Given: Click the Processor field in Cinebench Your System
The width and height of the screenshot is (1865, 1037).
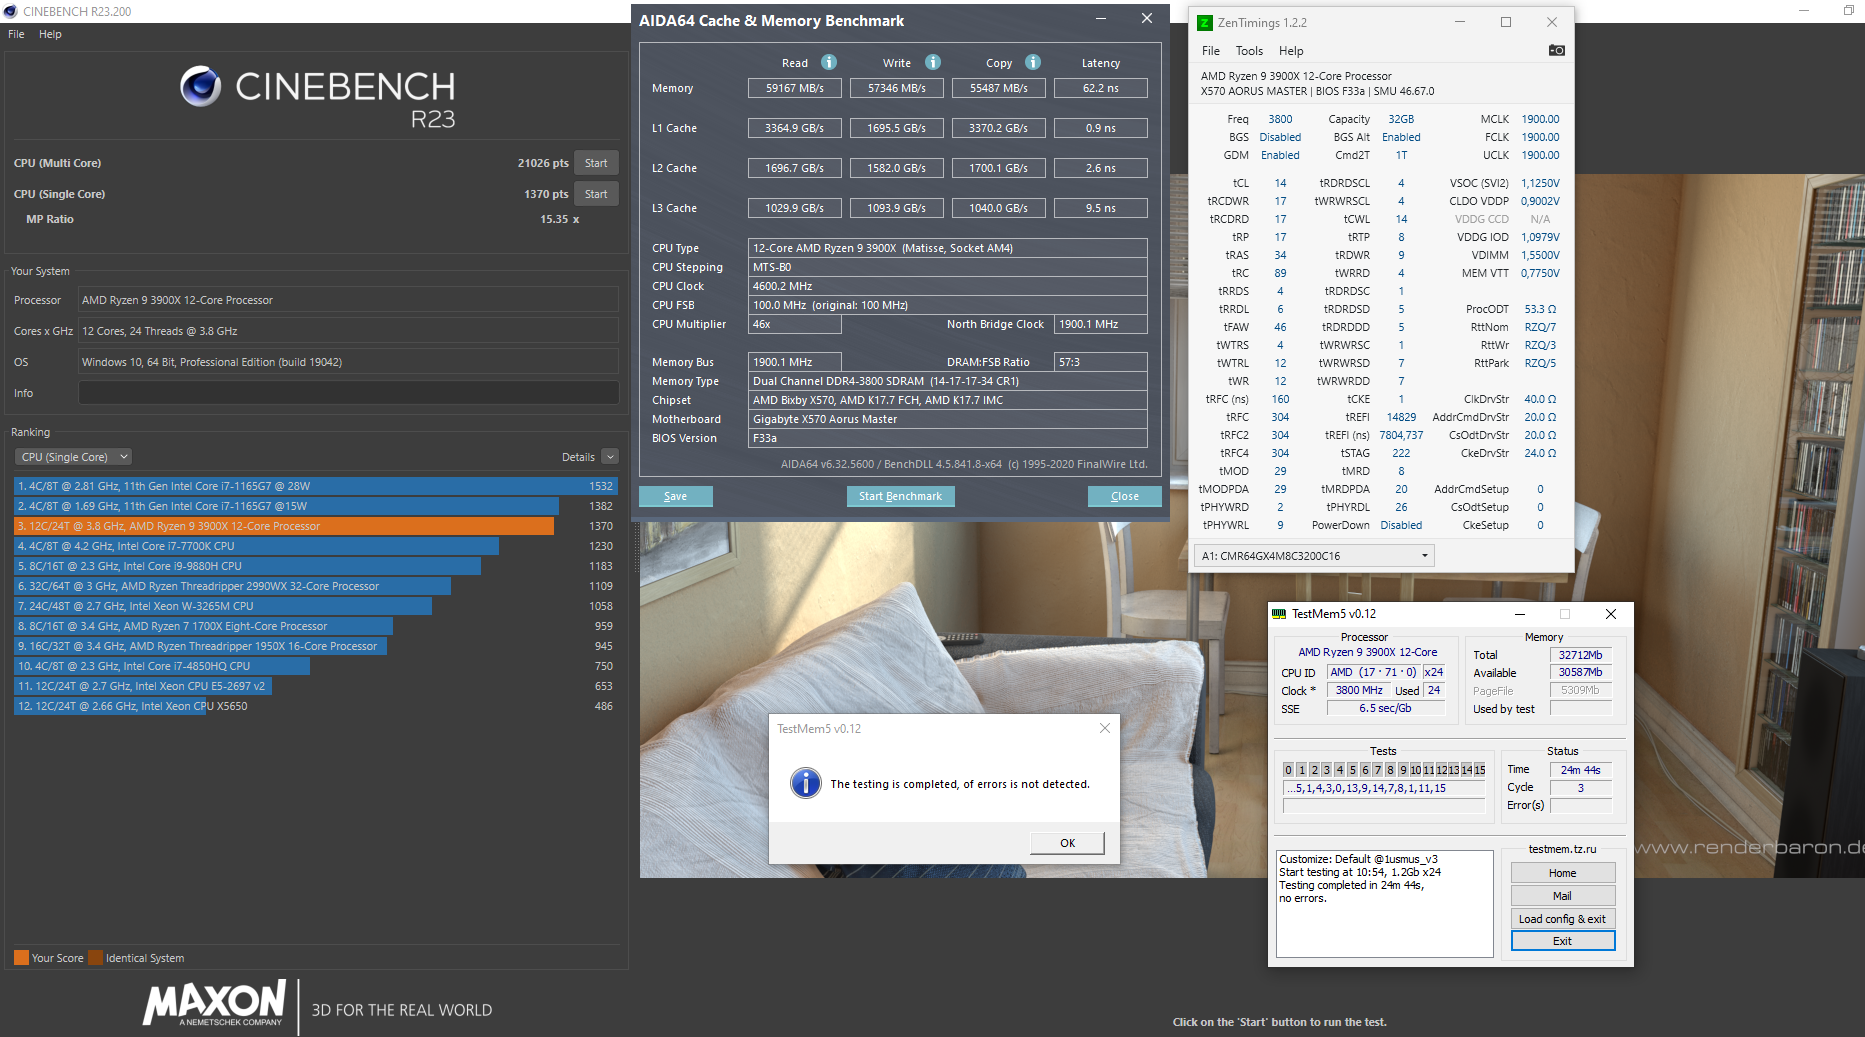Looking at the screenshot, I should coord(348,300).
